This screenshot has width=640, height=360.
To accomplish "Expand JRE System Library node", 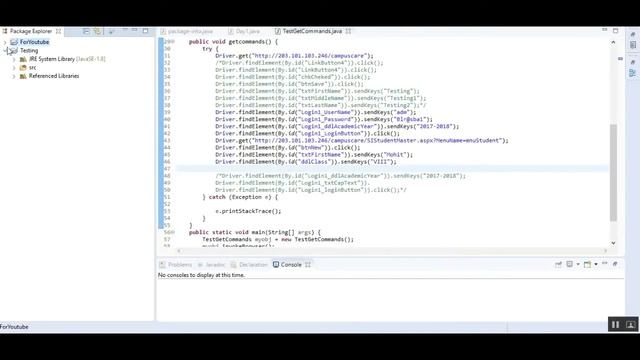I will point(14,59).
